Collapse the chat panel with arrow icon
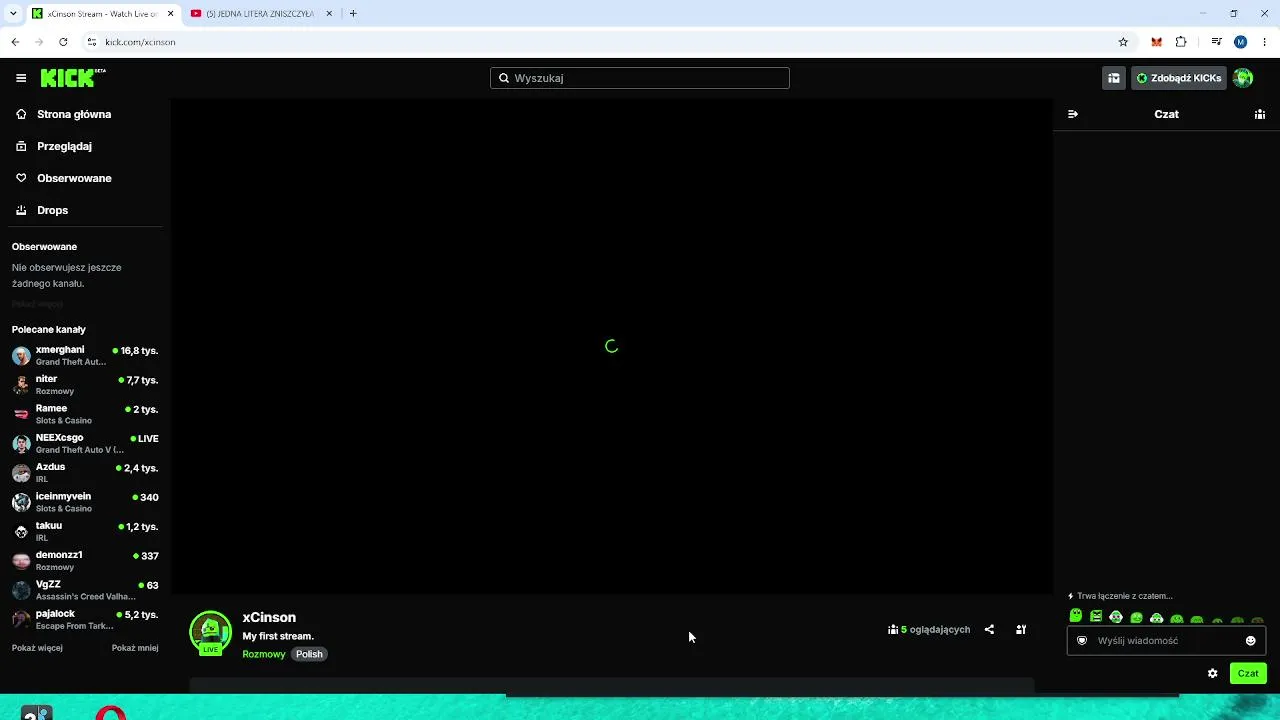1280x720 pixels. point(1073,114)
